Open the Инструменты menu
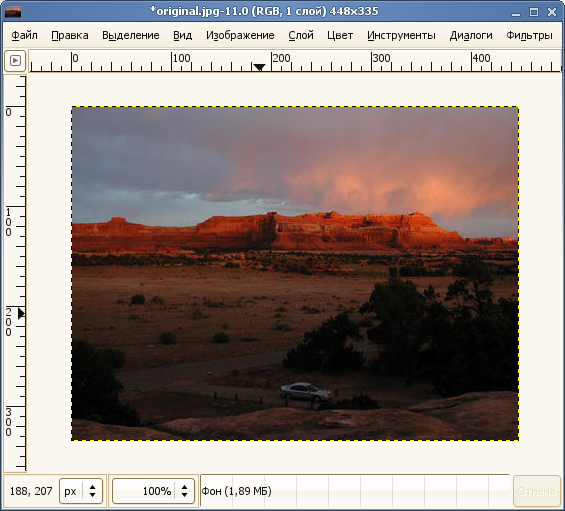This screenshot has height=511, width=565. [401, 35]
